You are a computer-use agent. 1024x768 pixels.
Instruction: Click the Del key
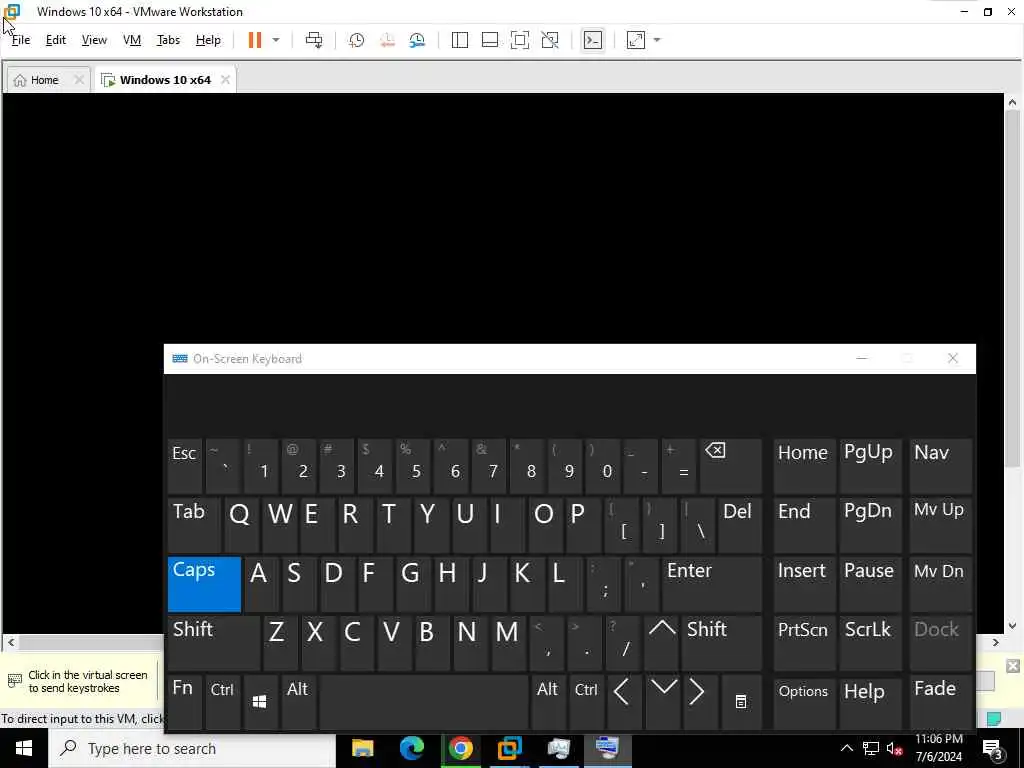(x=739, y=525)
